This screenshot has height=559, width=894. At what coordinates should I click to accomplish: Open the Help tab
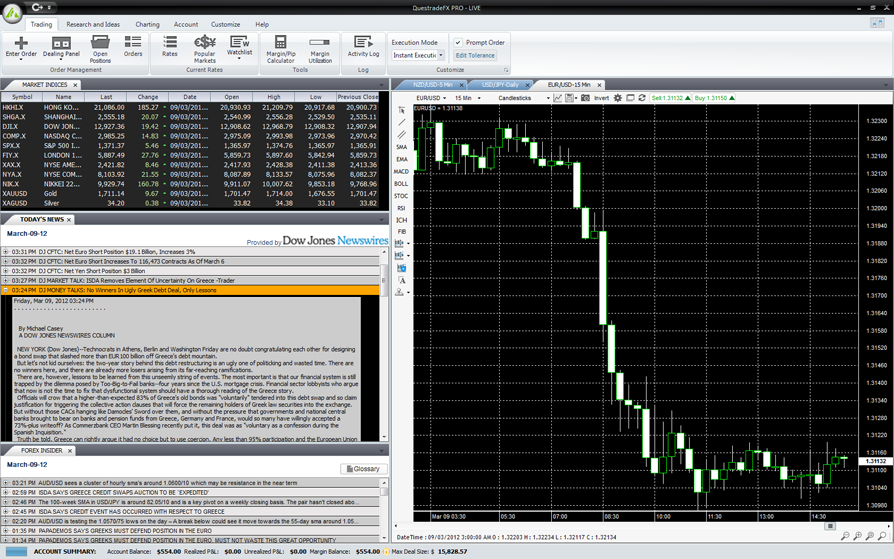(x=262, y=25)
